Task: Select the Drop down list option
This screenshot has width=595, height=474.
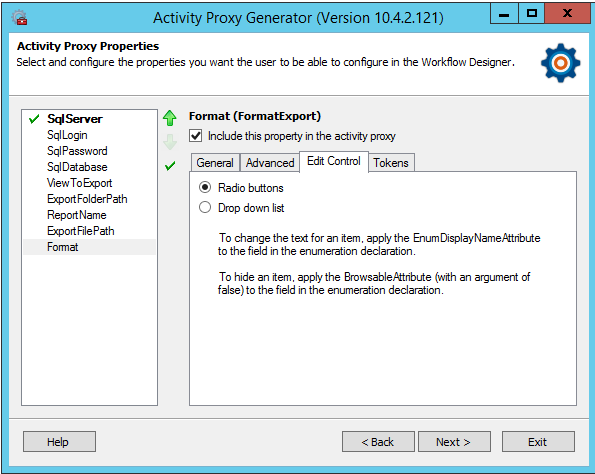Action: [x=205, y=207]
